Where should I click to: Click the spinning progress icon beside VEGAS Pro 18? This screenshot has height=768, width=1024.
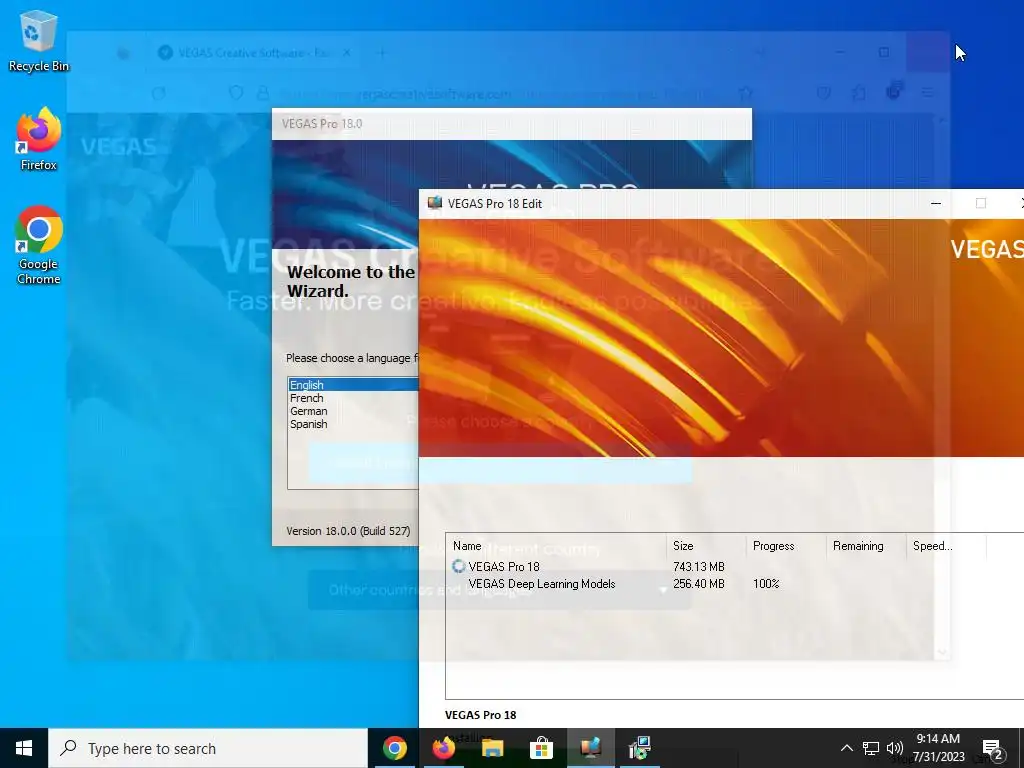[x=458, y=566]
